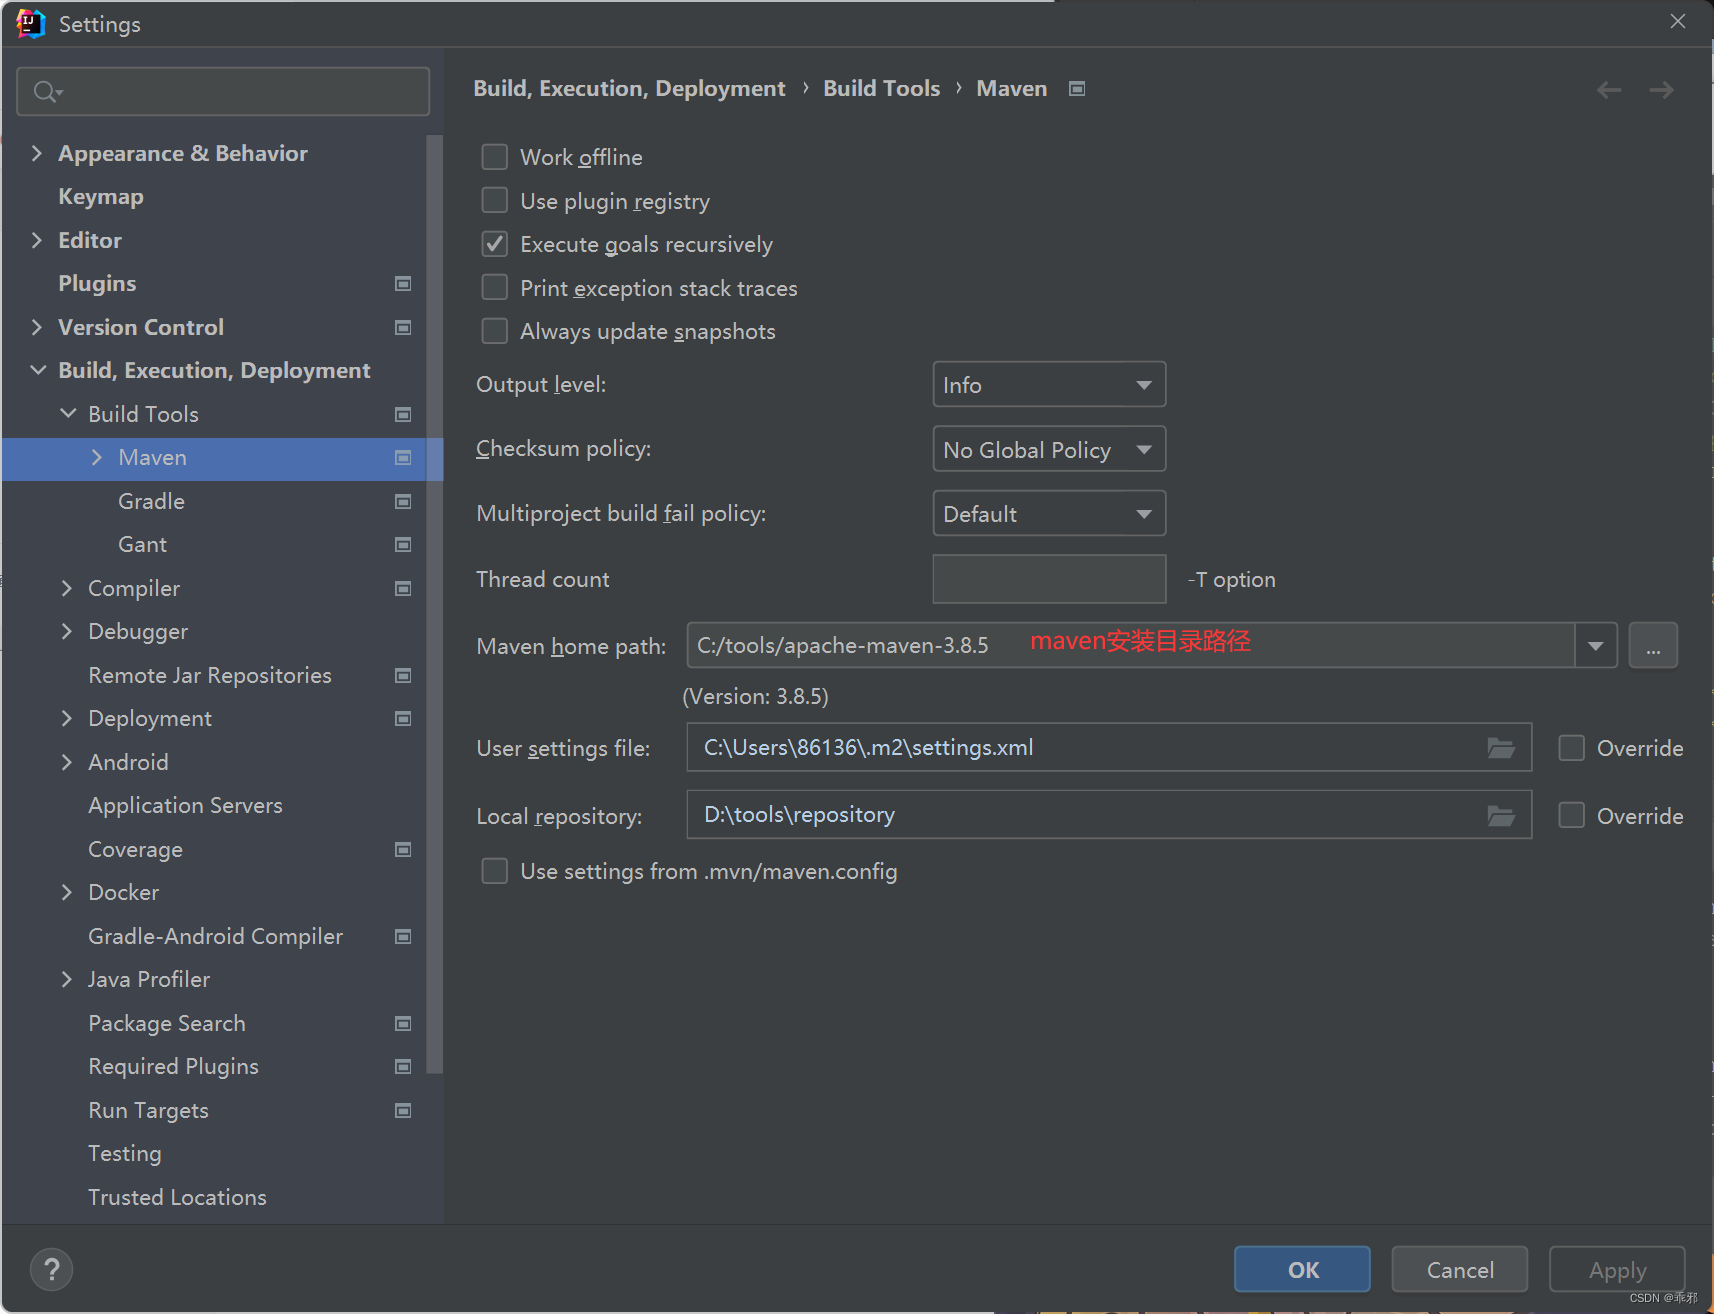Screen dimensions: 1714x1314
Task: Select Gradle in the settings tree
Action: (151, 501)
